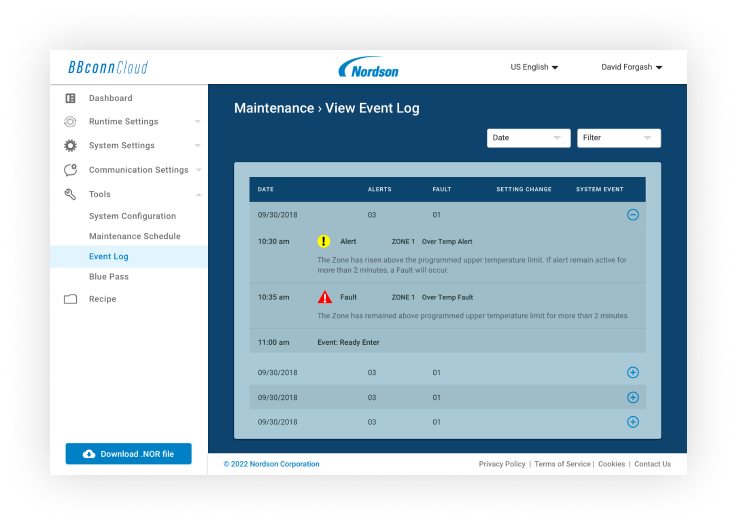The image size is (737, 525).
Task: Click the Runtime Settings circular icon
Action: pos(70,122)
